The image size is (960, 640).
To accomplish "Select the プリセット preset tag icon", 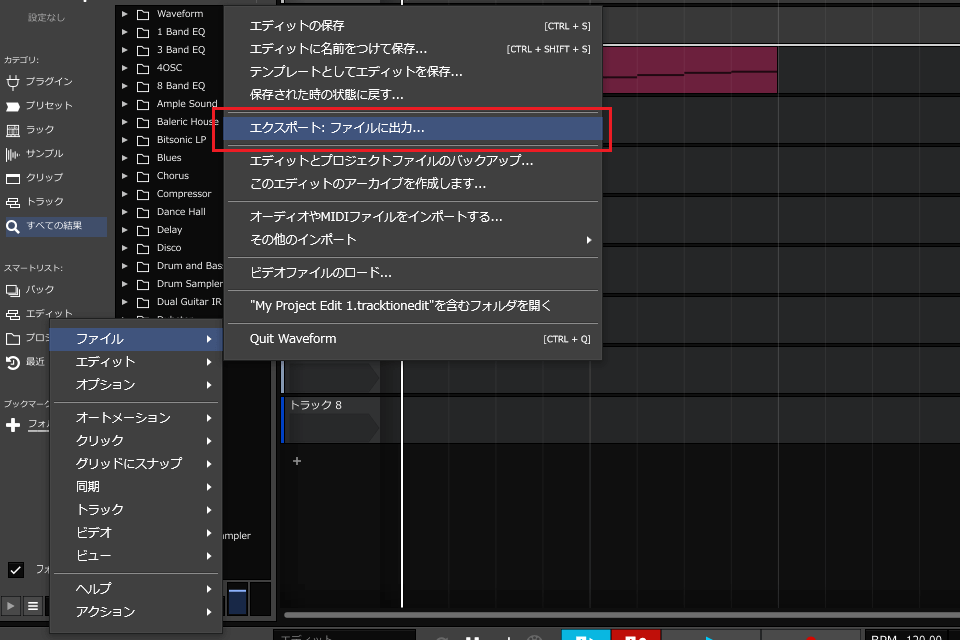I will [x=13, y=106].
